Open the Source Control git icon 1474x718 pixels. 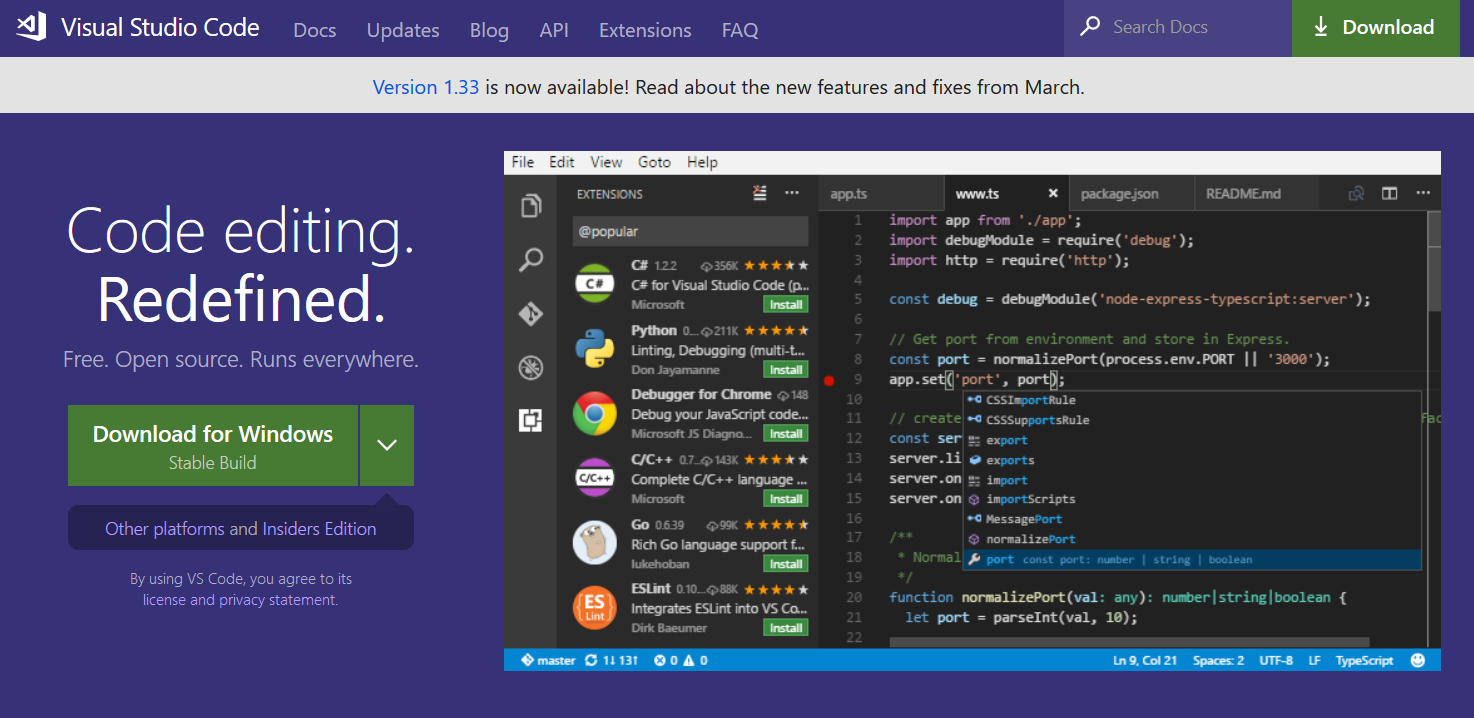point(531,314)
